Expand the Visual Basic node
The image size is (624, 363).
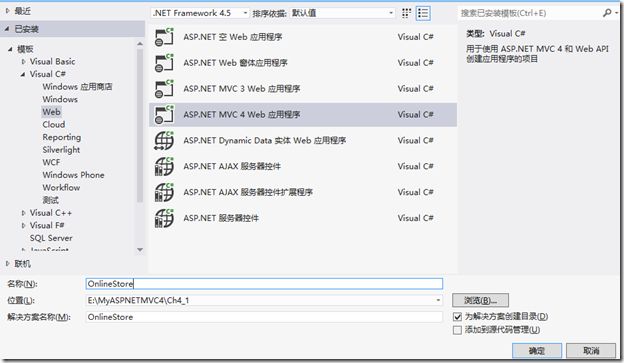point(23,62)
